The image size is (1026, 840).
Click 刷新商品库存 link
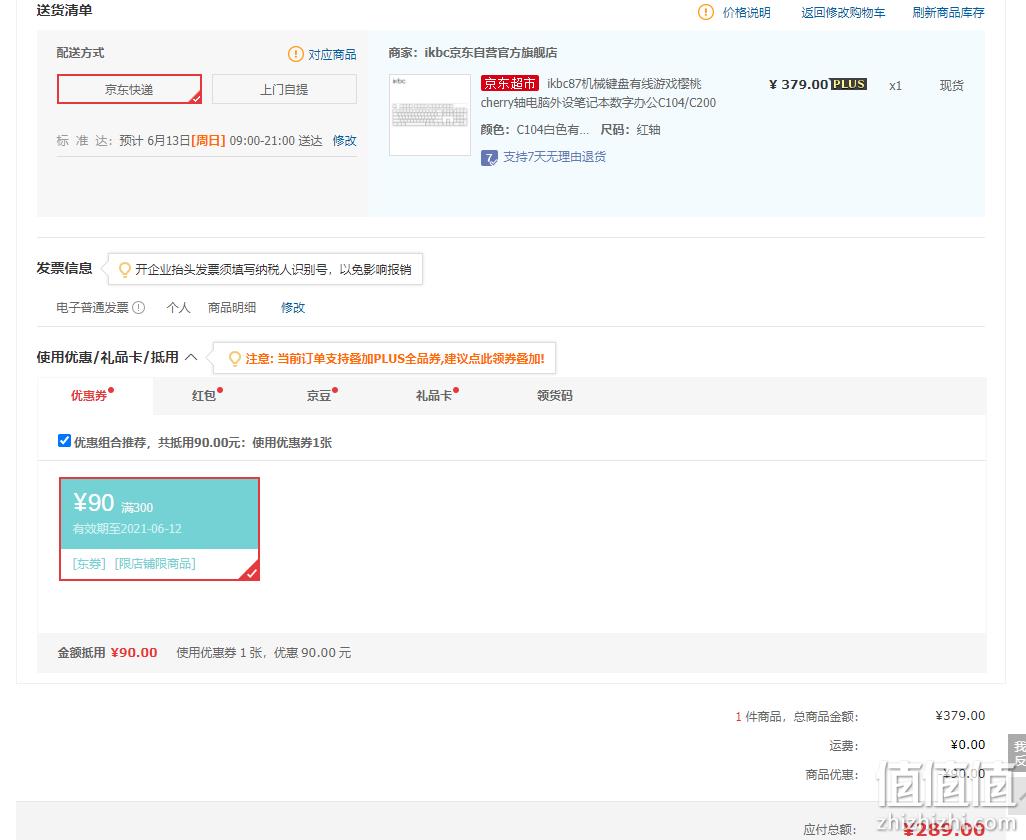[x=948, y=12]
